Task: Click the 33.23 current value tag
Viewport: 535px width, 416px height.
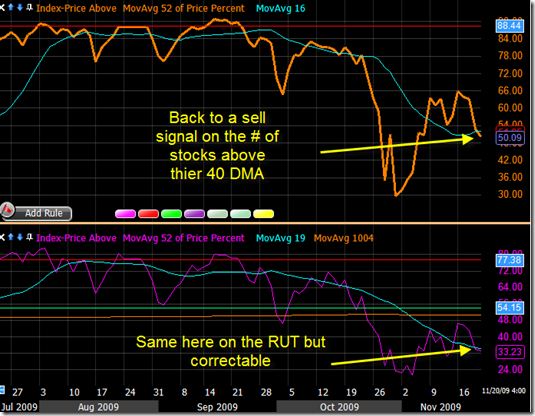Action: click(x=509, y=352)
